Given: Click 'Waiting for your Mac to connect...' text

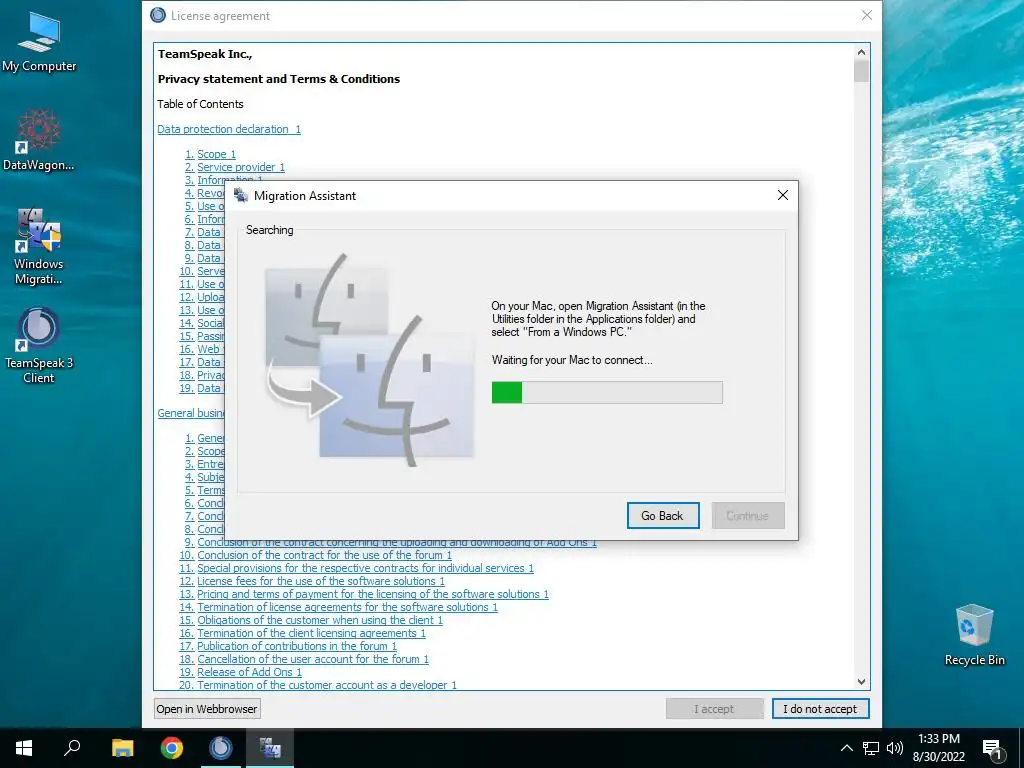Looking at the screenshot, I should [572, 360].
